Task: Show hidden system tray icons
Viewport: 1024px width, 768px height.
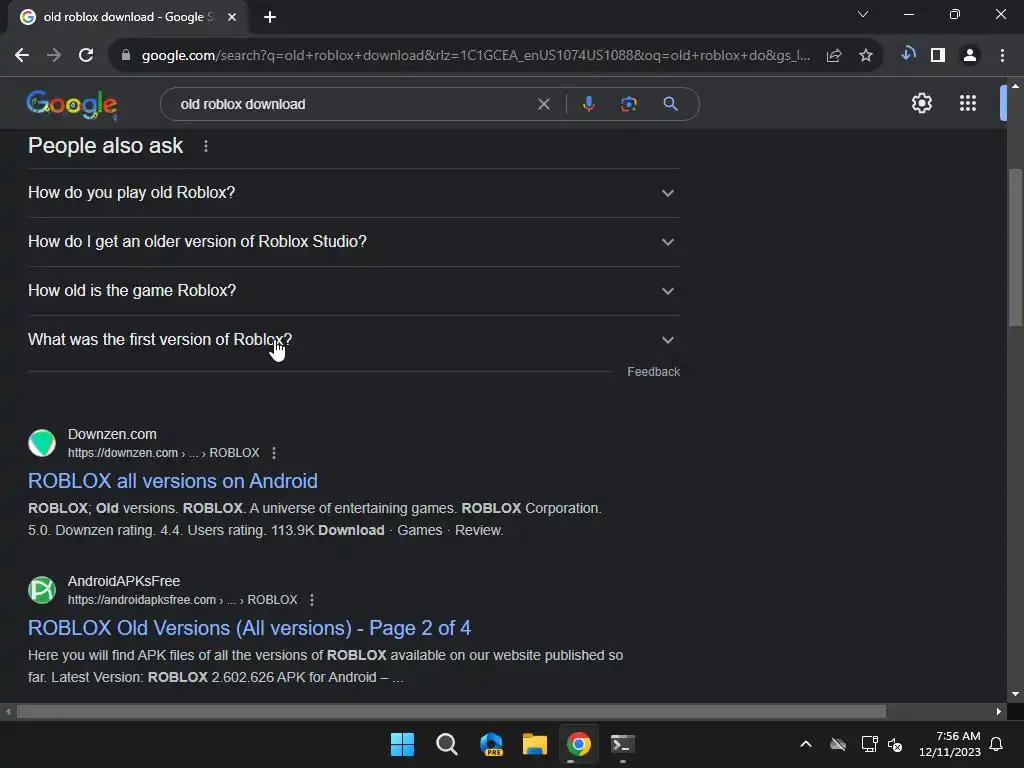Action: click(x=806, y=744)
